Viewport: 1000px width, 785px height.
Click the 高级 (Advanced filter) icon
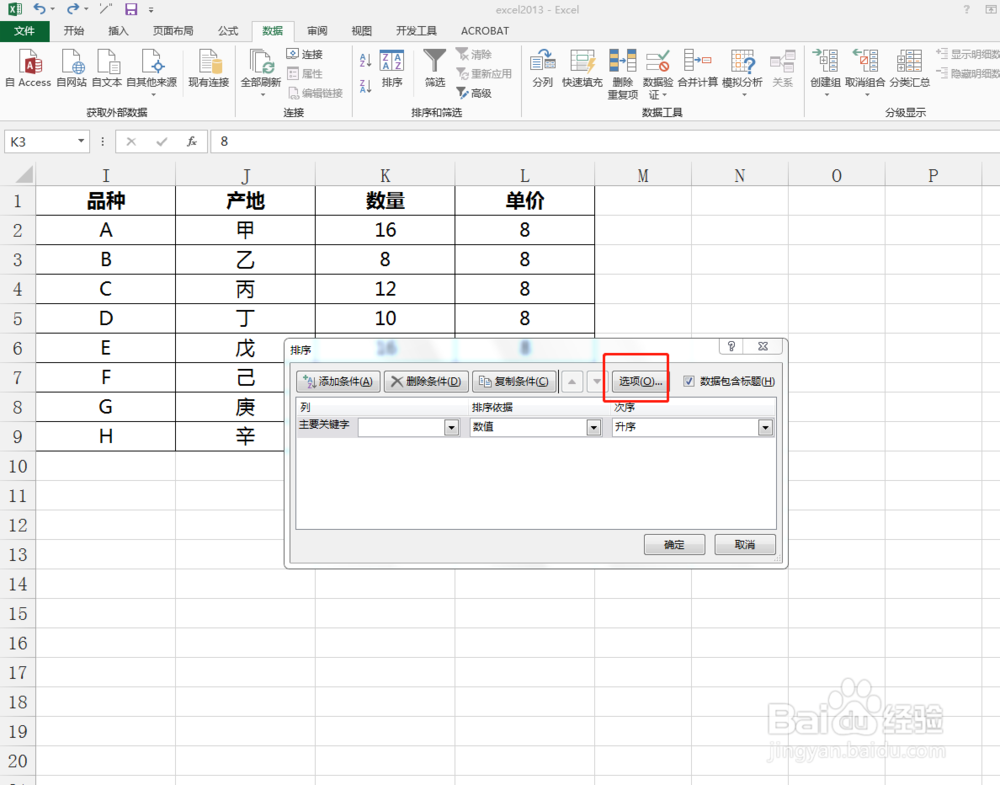point(477,93)
